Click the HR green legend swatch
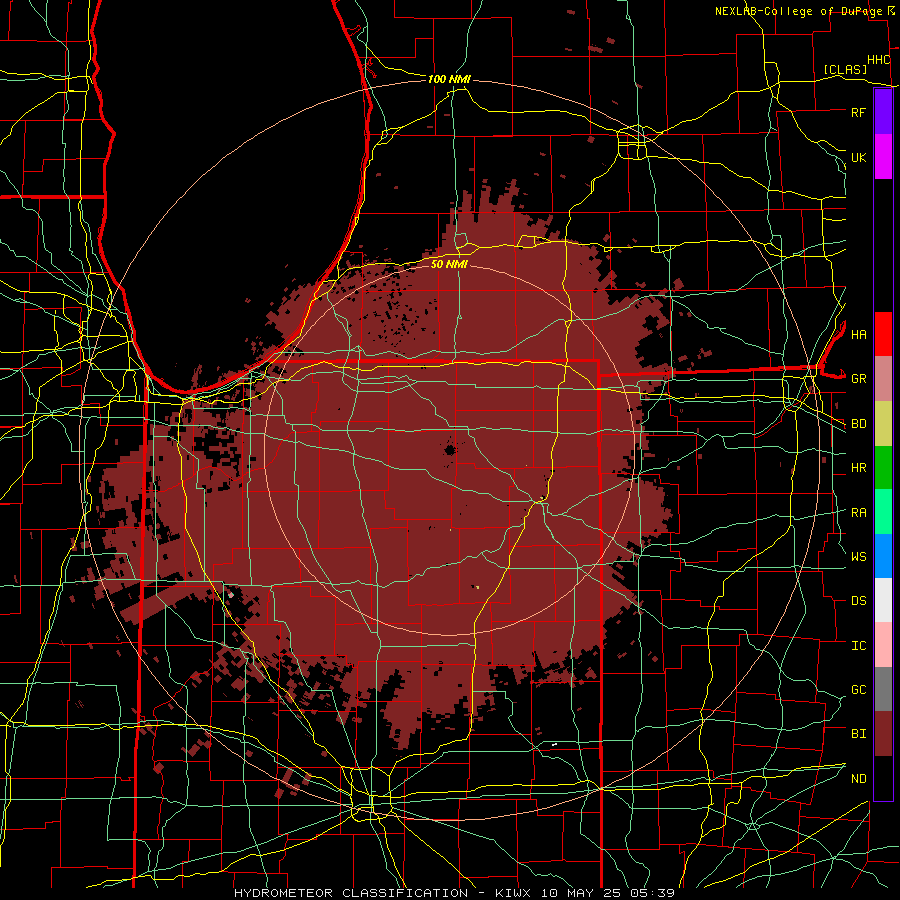 click(883, 467)
